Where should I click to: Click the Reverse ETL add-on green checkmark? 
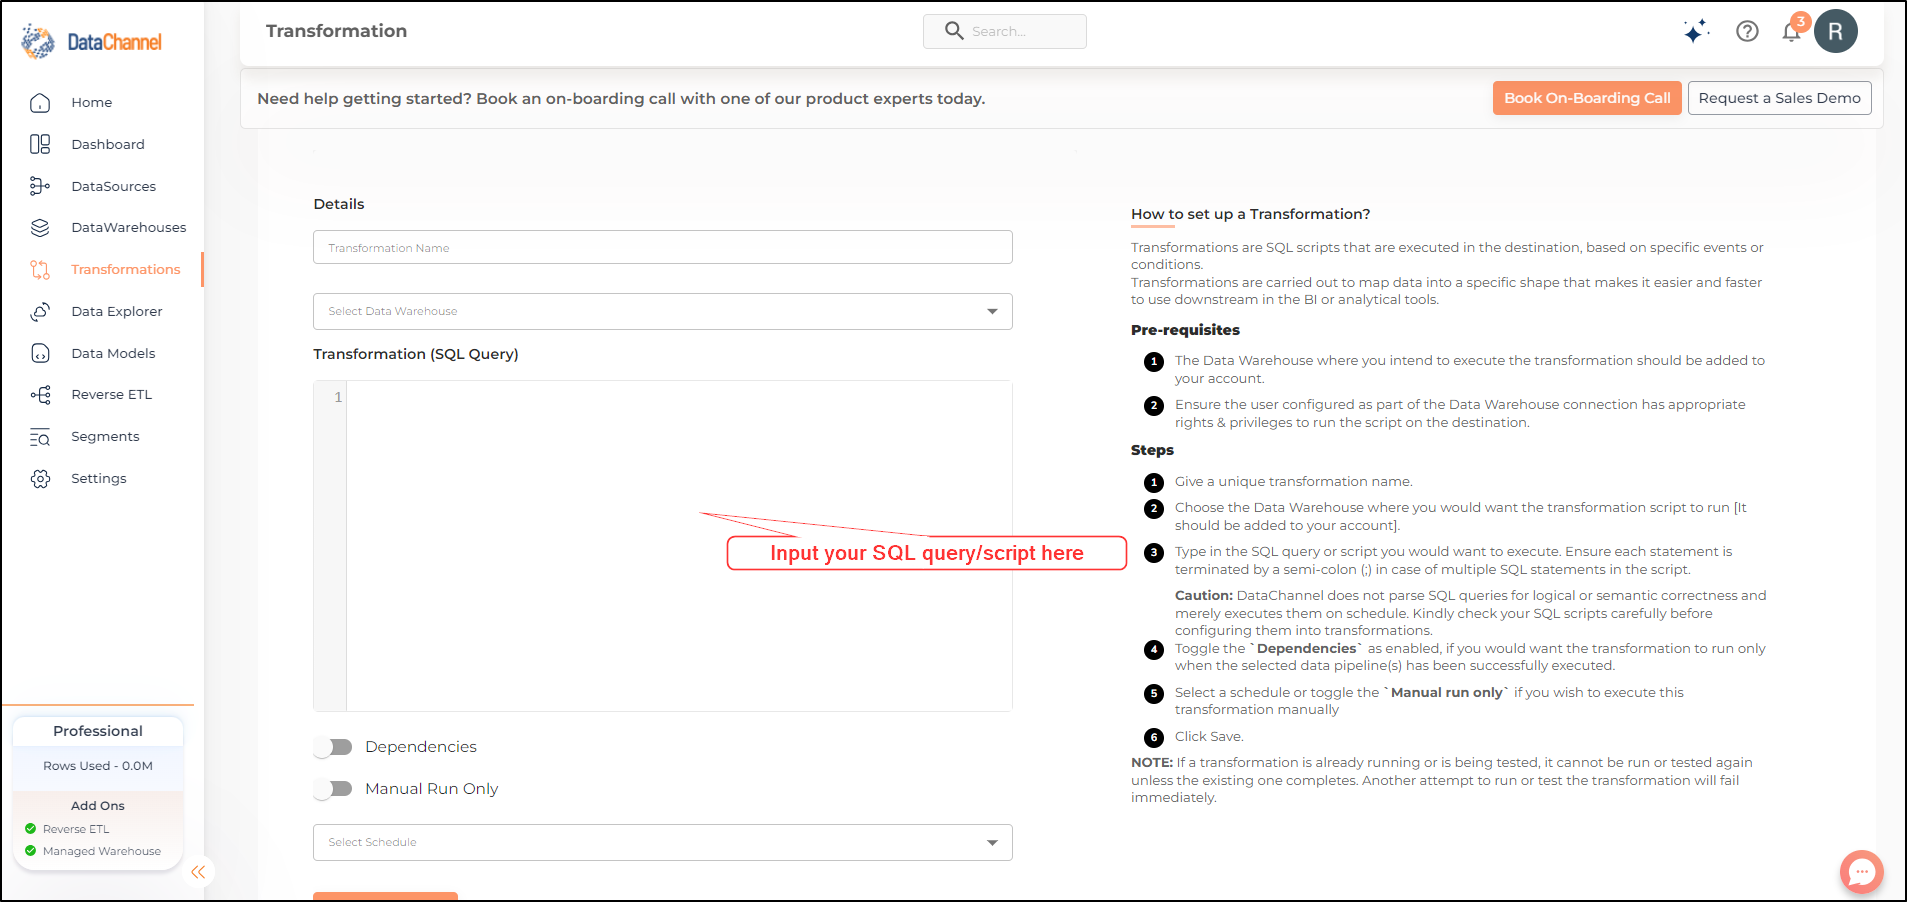pos(30,828)
